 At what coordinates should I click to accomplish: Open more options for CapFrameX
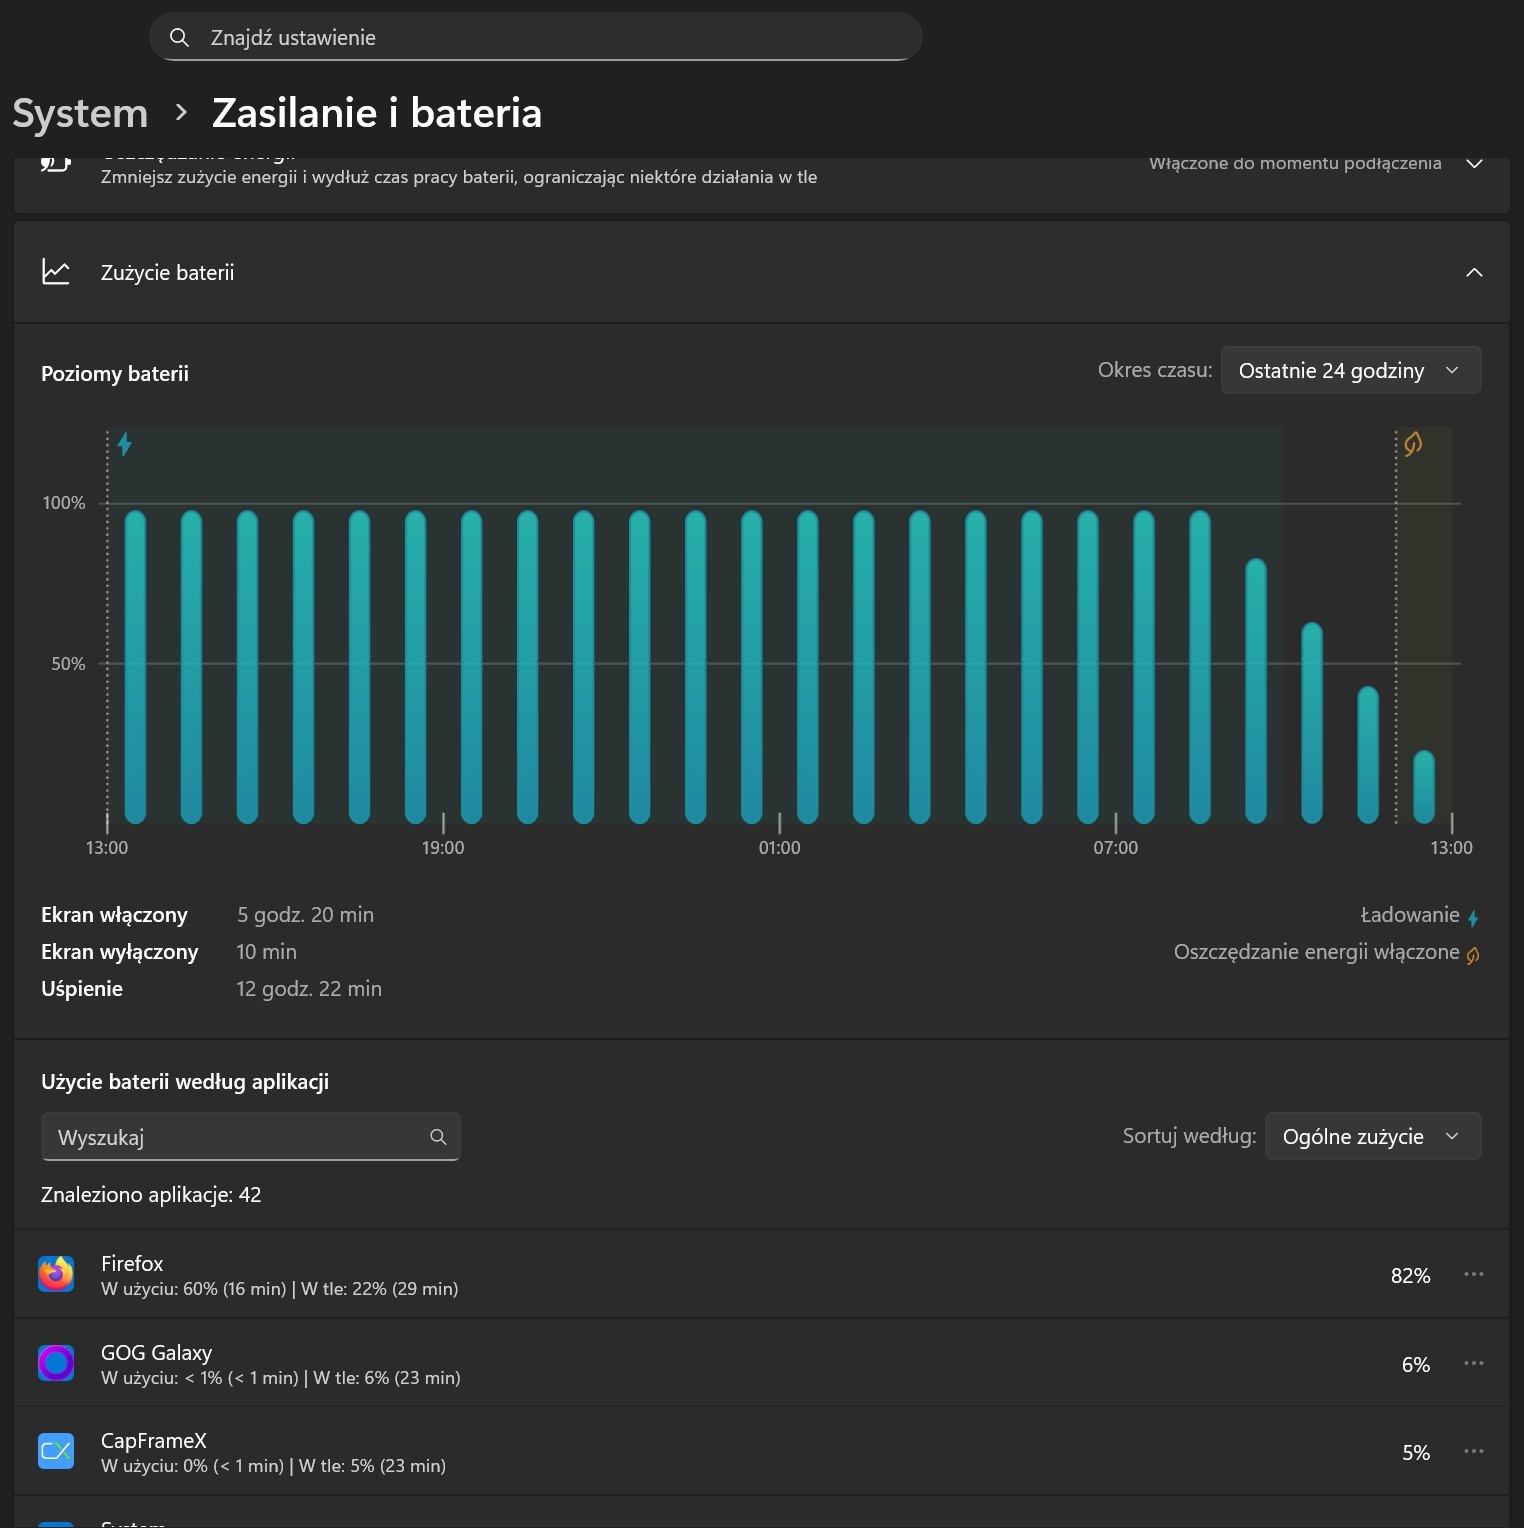coord(1473,1451)
